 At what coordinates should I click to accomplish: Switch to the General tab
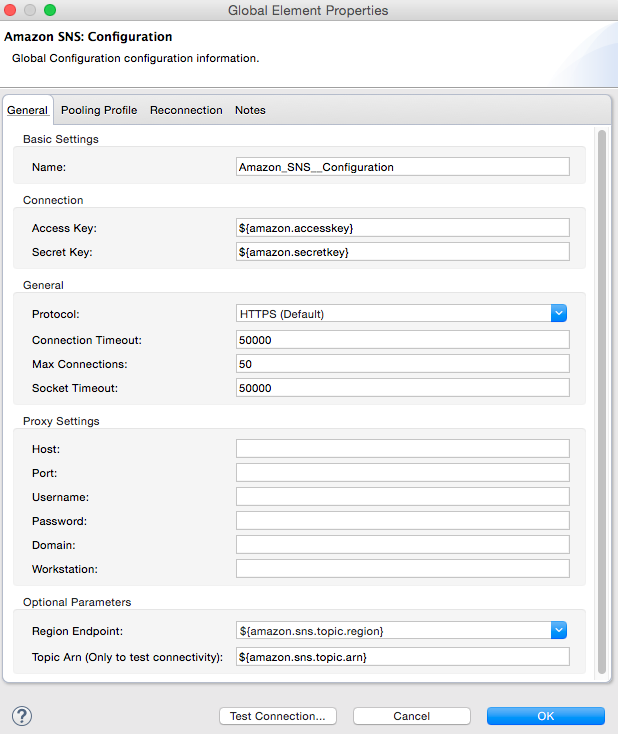(x=28, y=110)
